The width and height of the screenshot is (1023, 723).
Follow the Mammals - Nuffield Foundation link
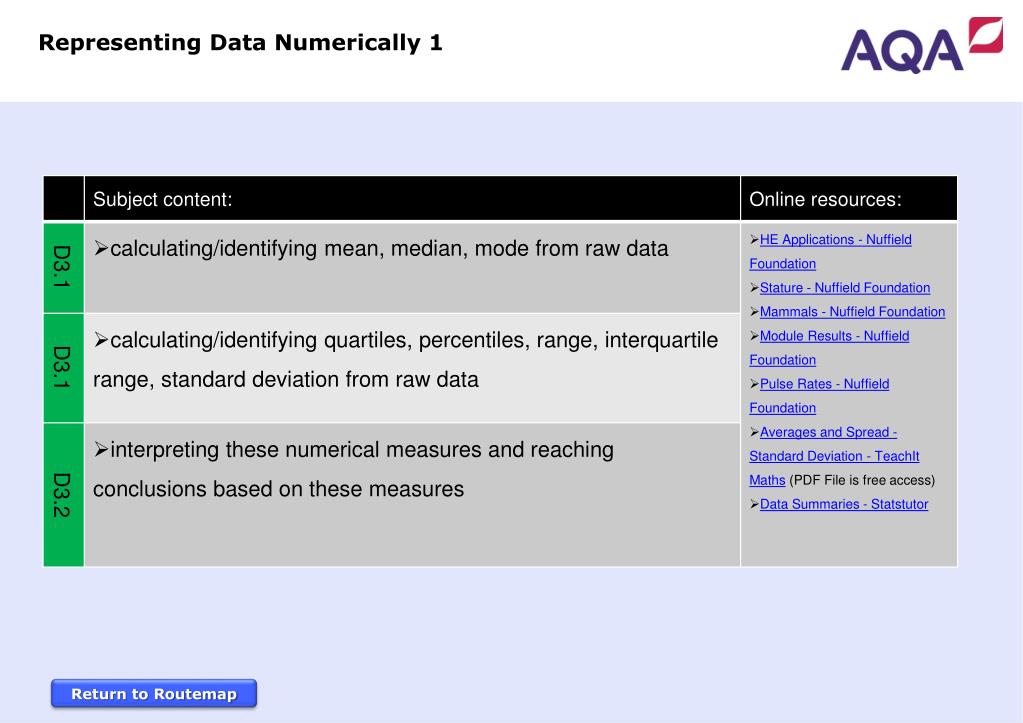coord(852,312)
